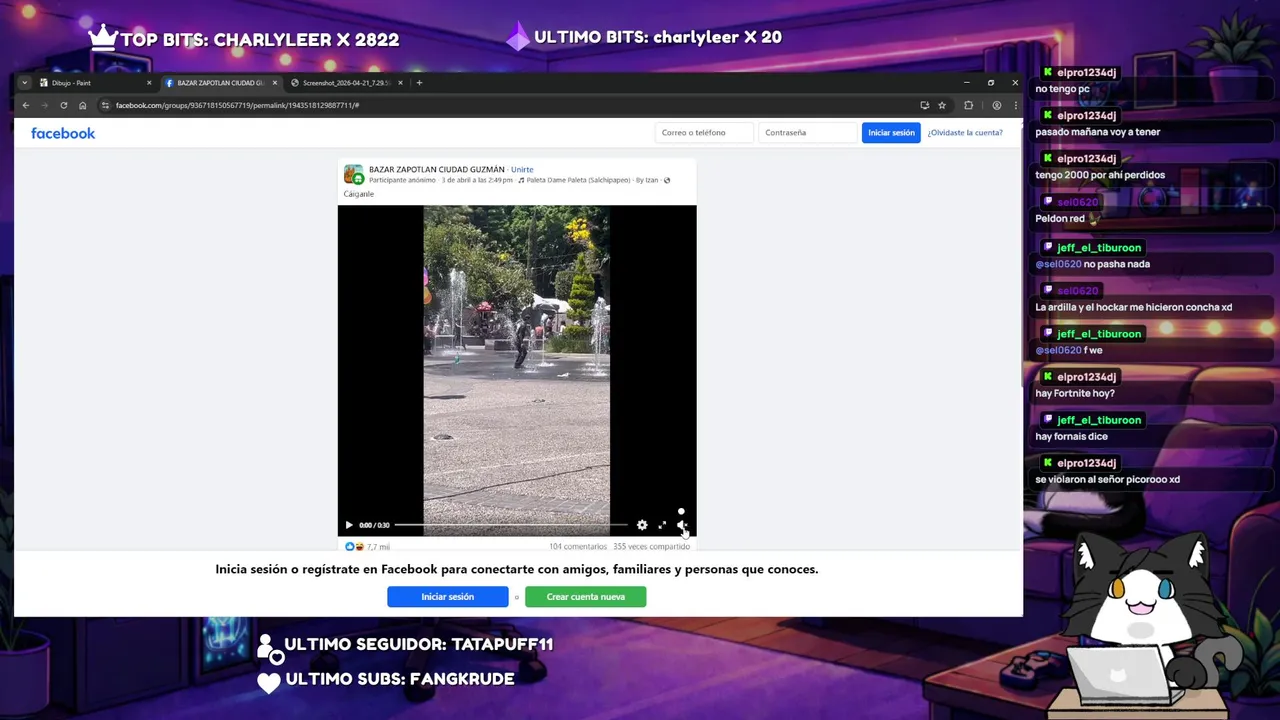Image resolution: width=1280 pixels, height=720 pixels.
Task: Close the Dibujo - Paint tab
Action: tap(149, 83)
